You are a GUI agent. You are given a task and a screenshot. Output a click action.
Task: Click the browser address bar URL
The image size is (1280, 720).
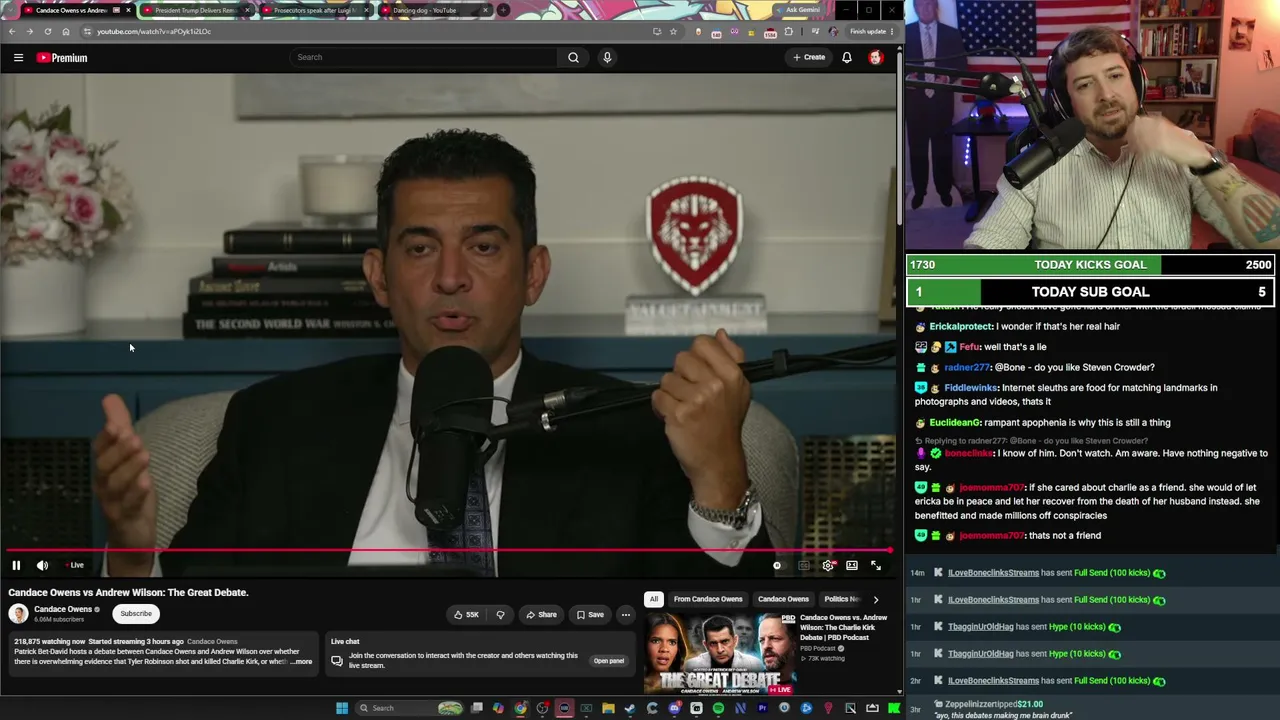click(154, 31)
